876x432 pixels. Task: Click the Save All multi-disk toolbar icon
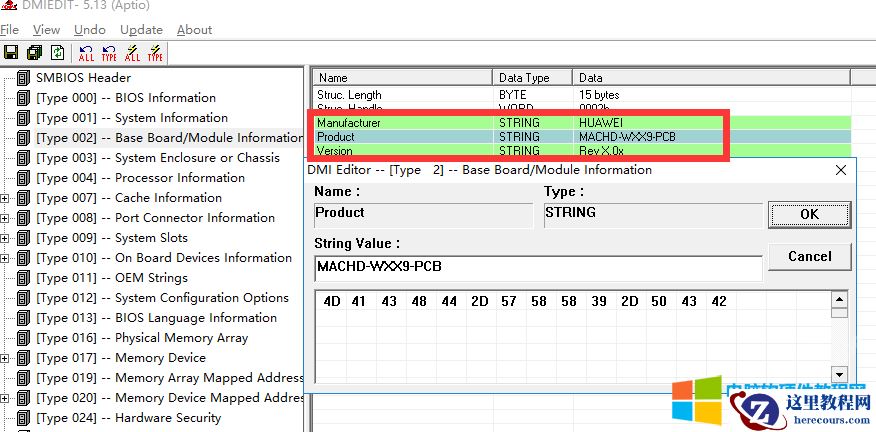coord(34,52)
